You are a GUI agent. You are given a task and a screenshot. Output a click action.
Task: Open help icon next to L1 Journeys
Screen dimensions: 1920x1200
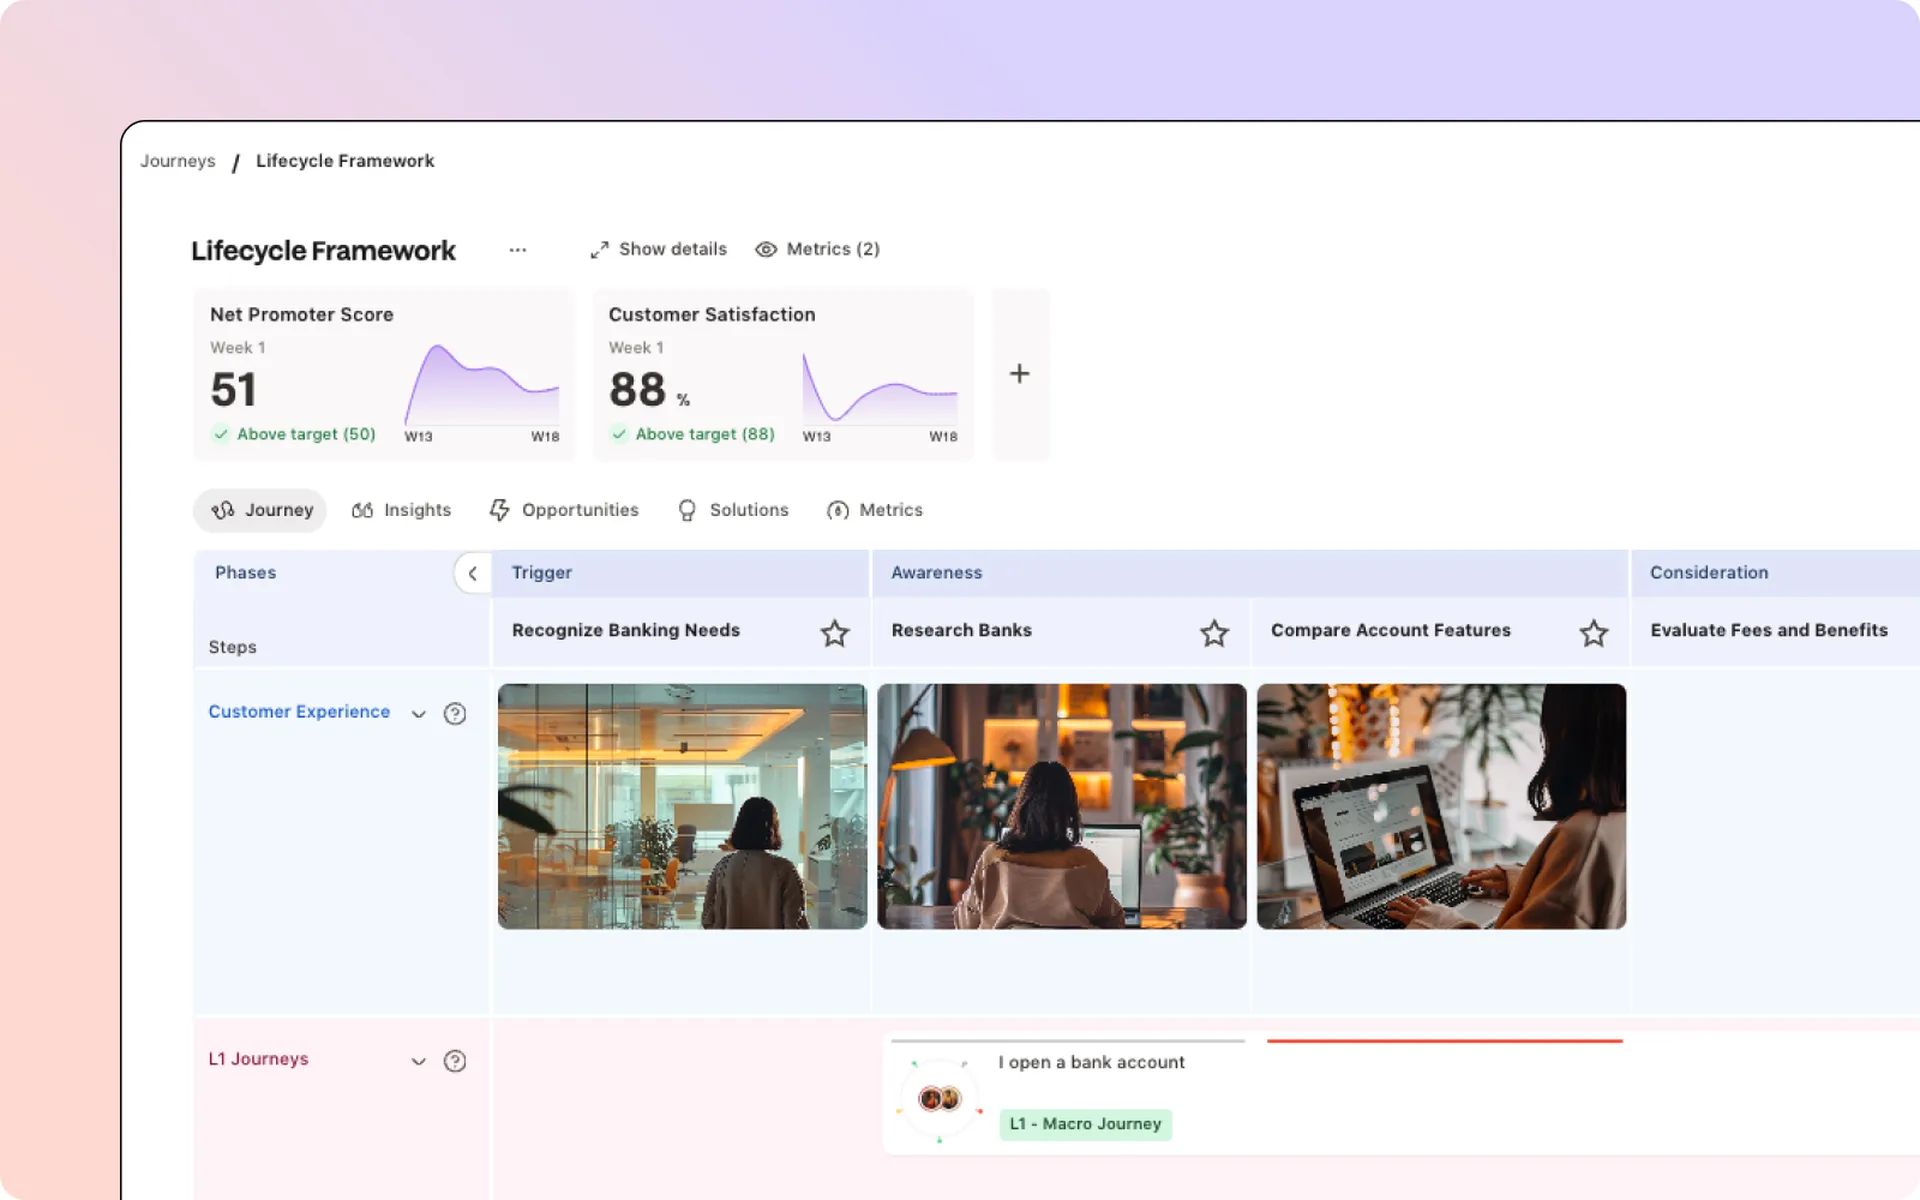point(455,1061)
